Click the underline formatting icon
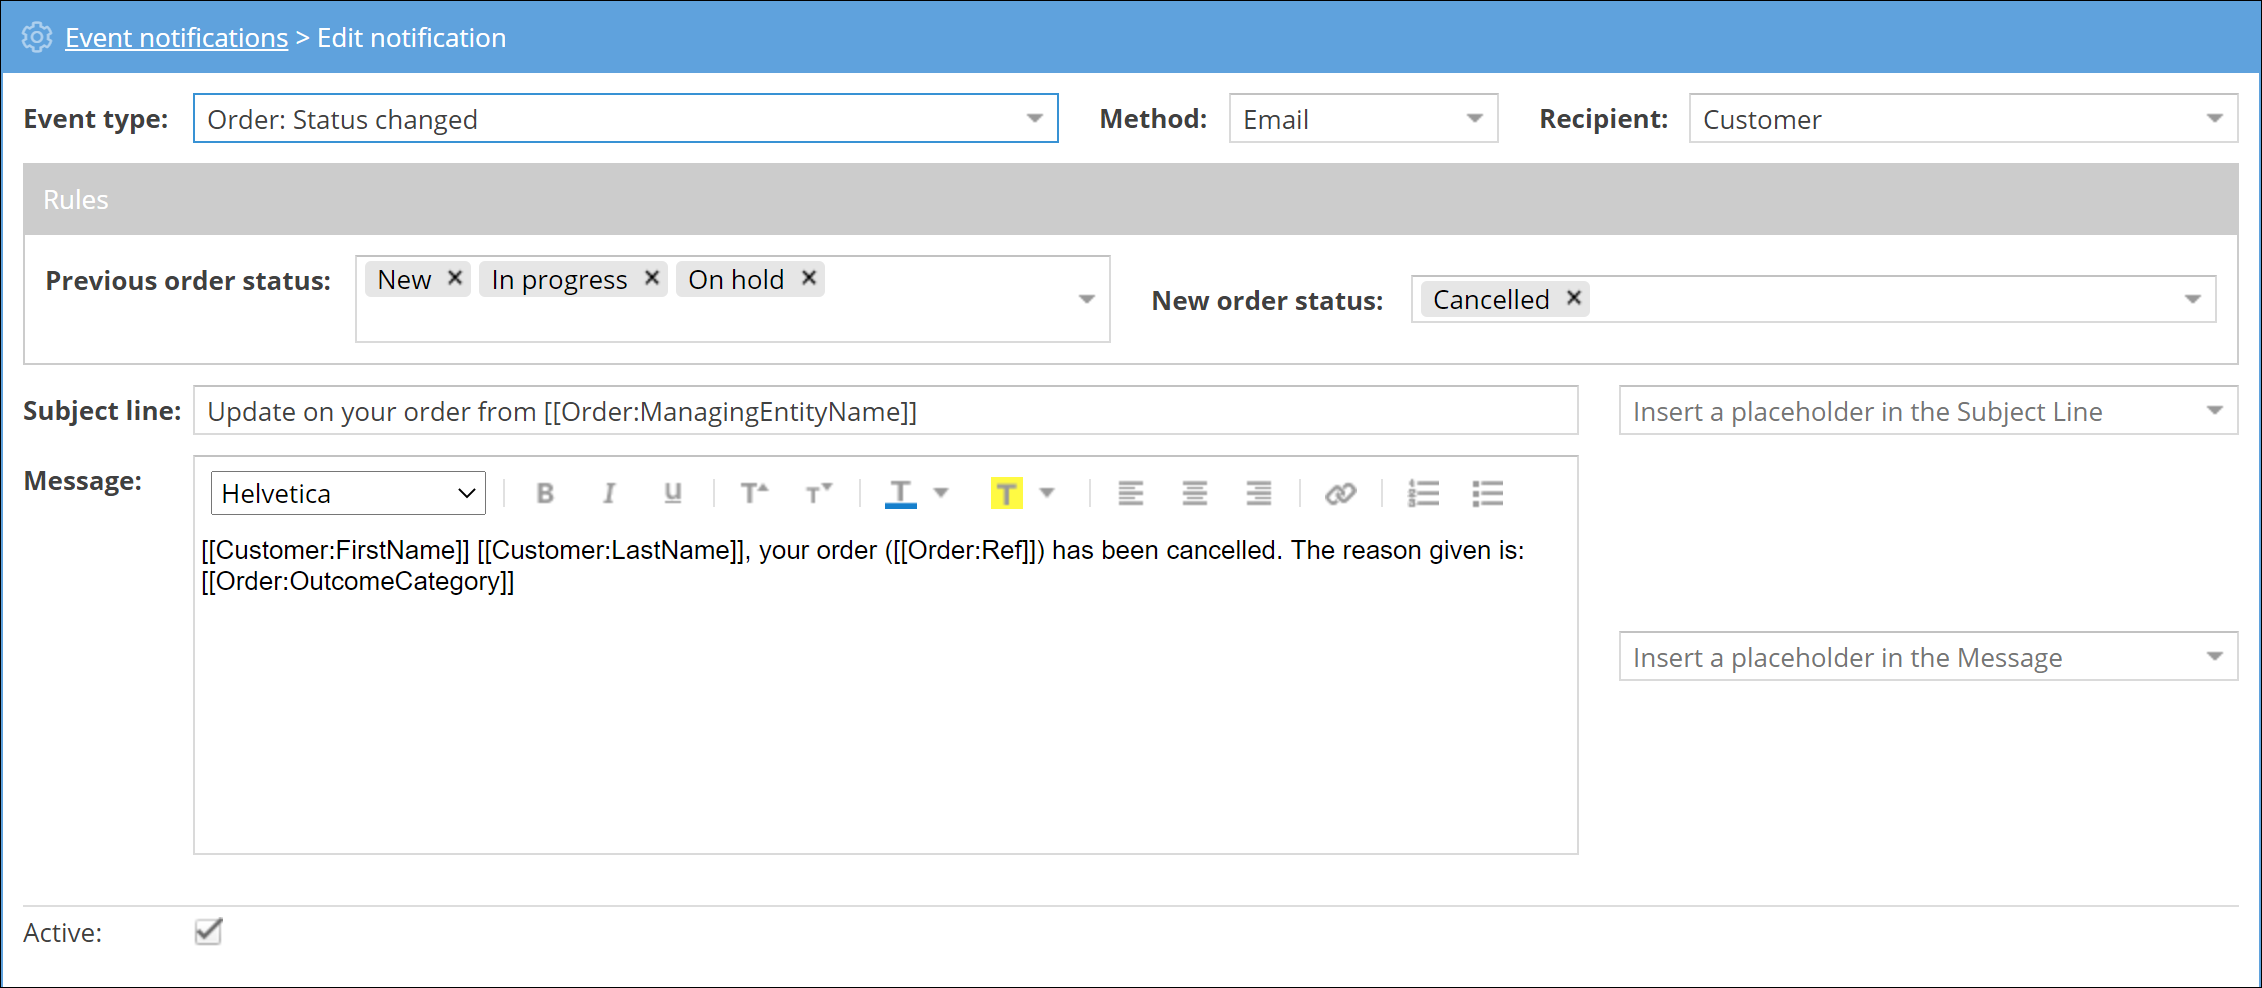 coord(672,493)
